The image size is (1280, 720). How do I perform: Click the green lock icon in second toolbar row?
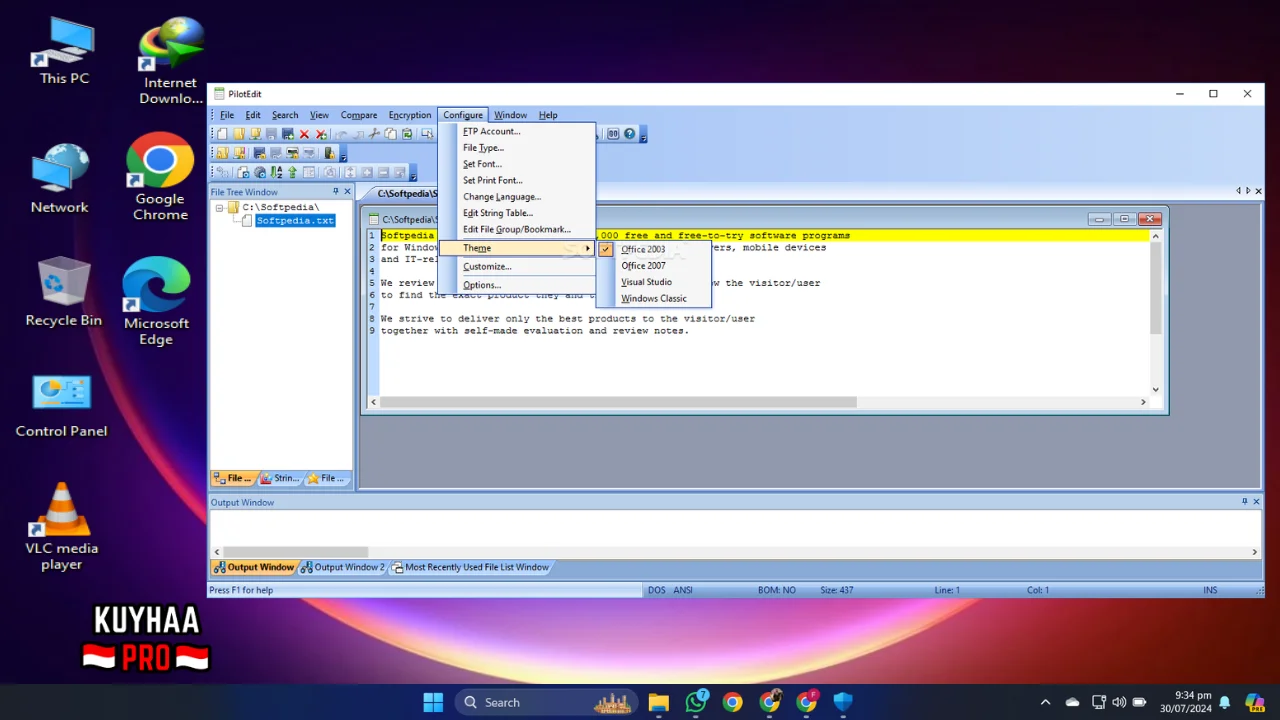[329, 153]
